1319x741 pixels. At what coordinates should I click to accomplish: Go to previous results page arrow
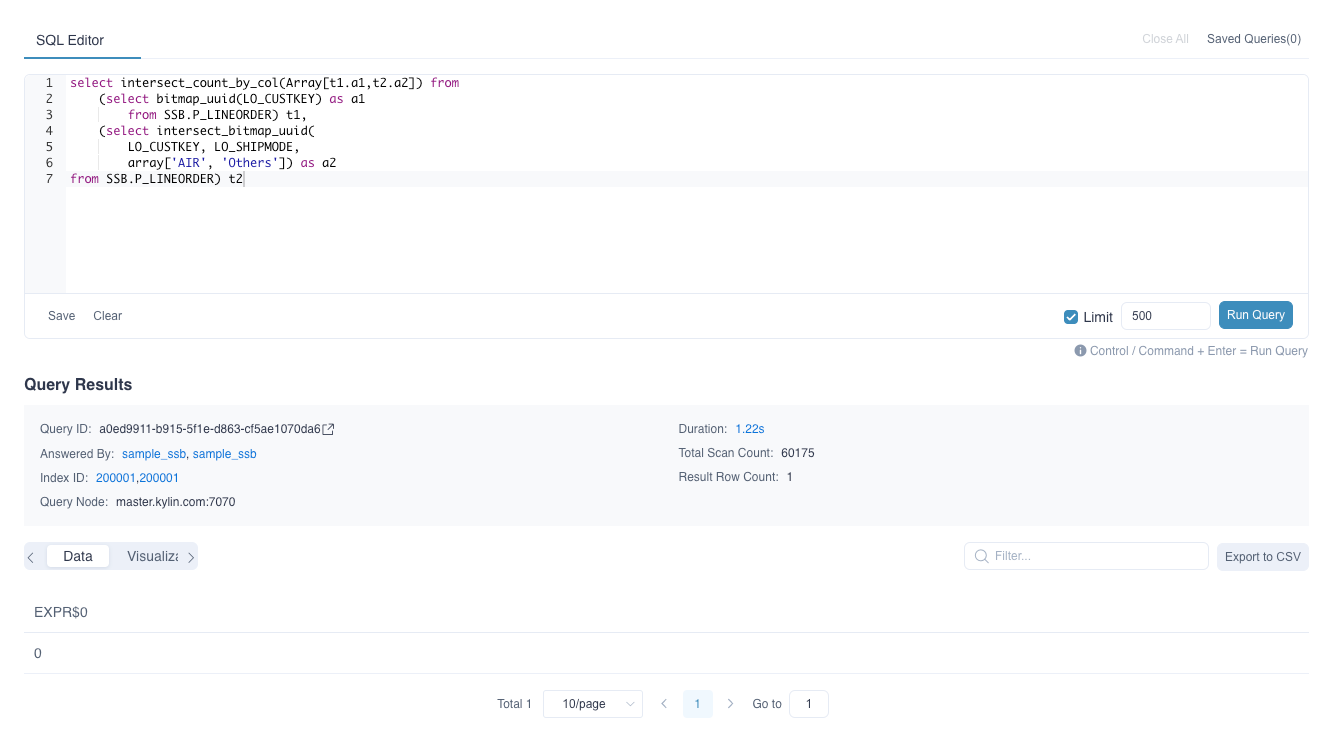(664, 704)
